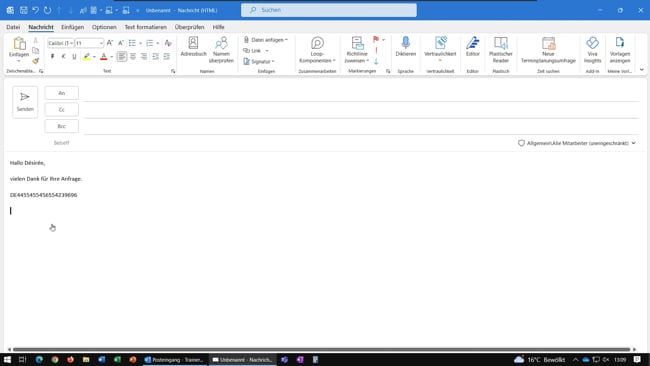650x366 pixels.
Task: Collapse the ribbon with the chevron
Action: 642,70
